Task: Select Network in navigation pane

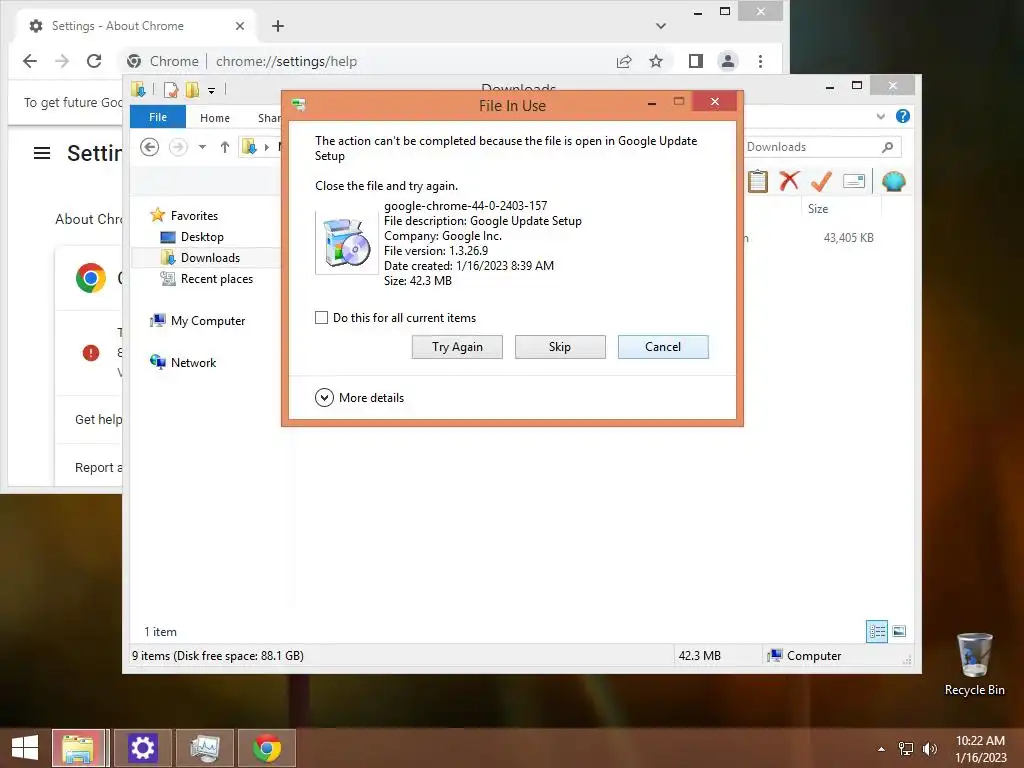Action: pyautogui.click(x=193, y=362)
